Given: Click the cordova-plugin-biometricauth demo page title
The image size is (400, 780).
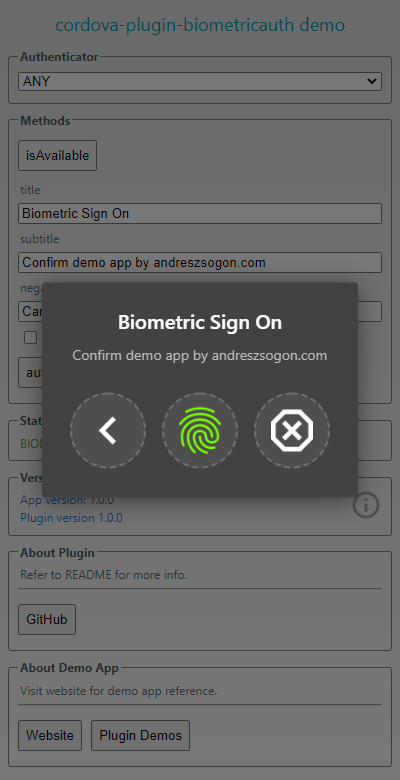Looking at the screenshot, I should pos(200,25).
